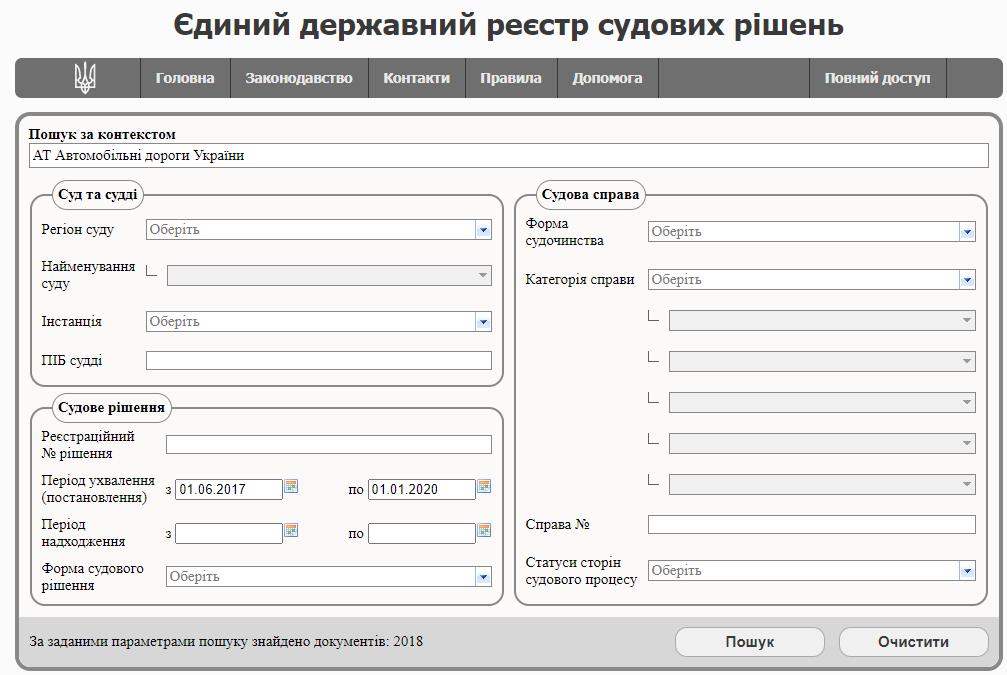Viewport: 1007px width, 675px height.
Task: Open calendar for decision period start date
Action: [291, 487]
